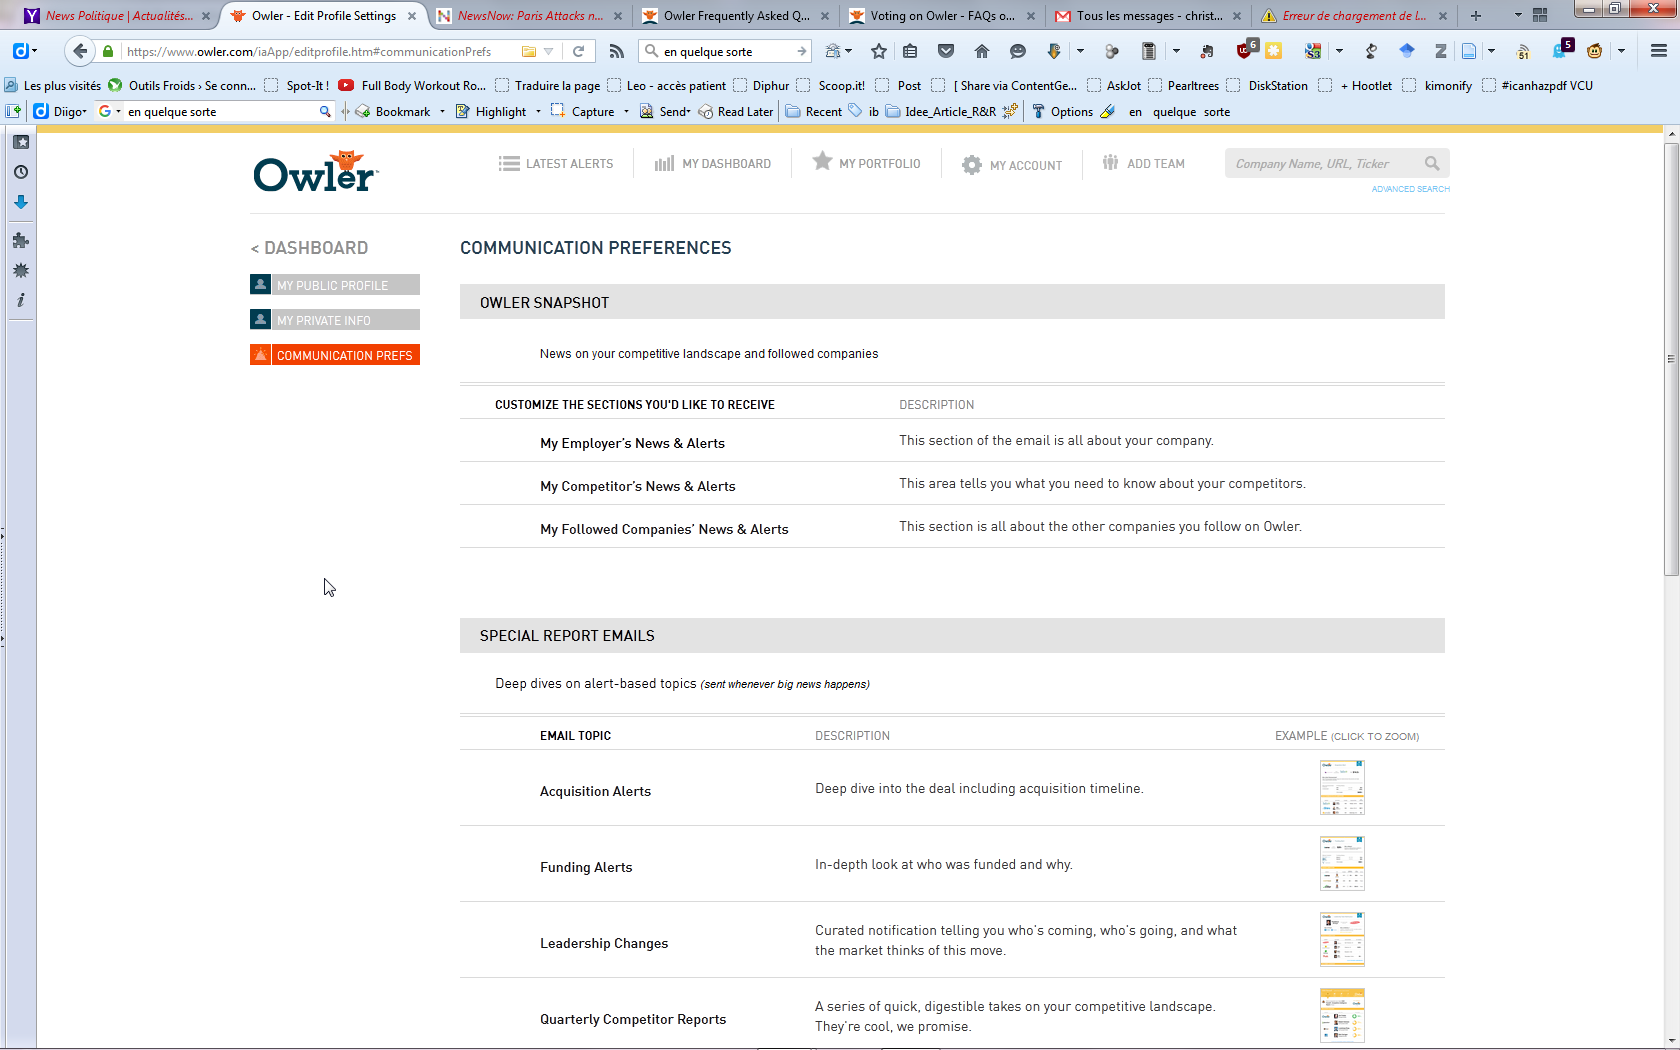Open the uBlock Origin shield icon

(x=1245, y=51)
